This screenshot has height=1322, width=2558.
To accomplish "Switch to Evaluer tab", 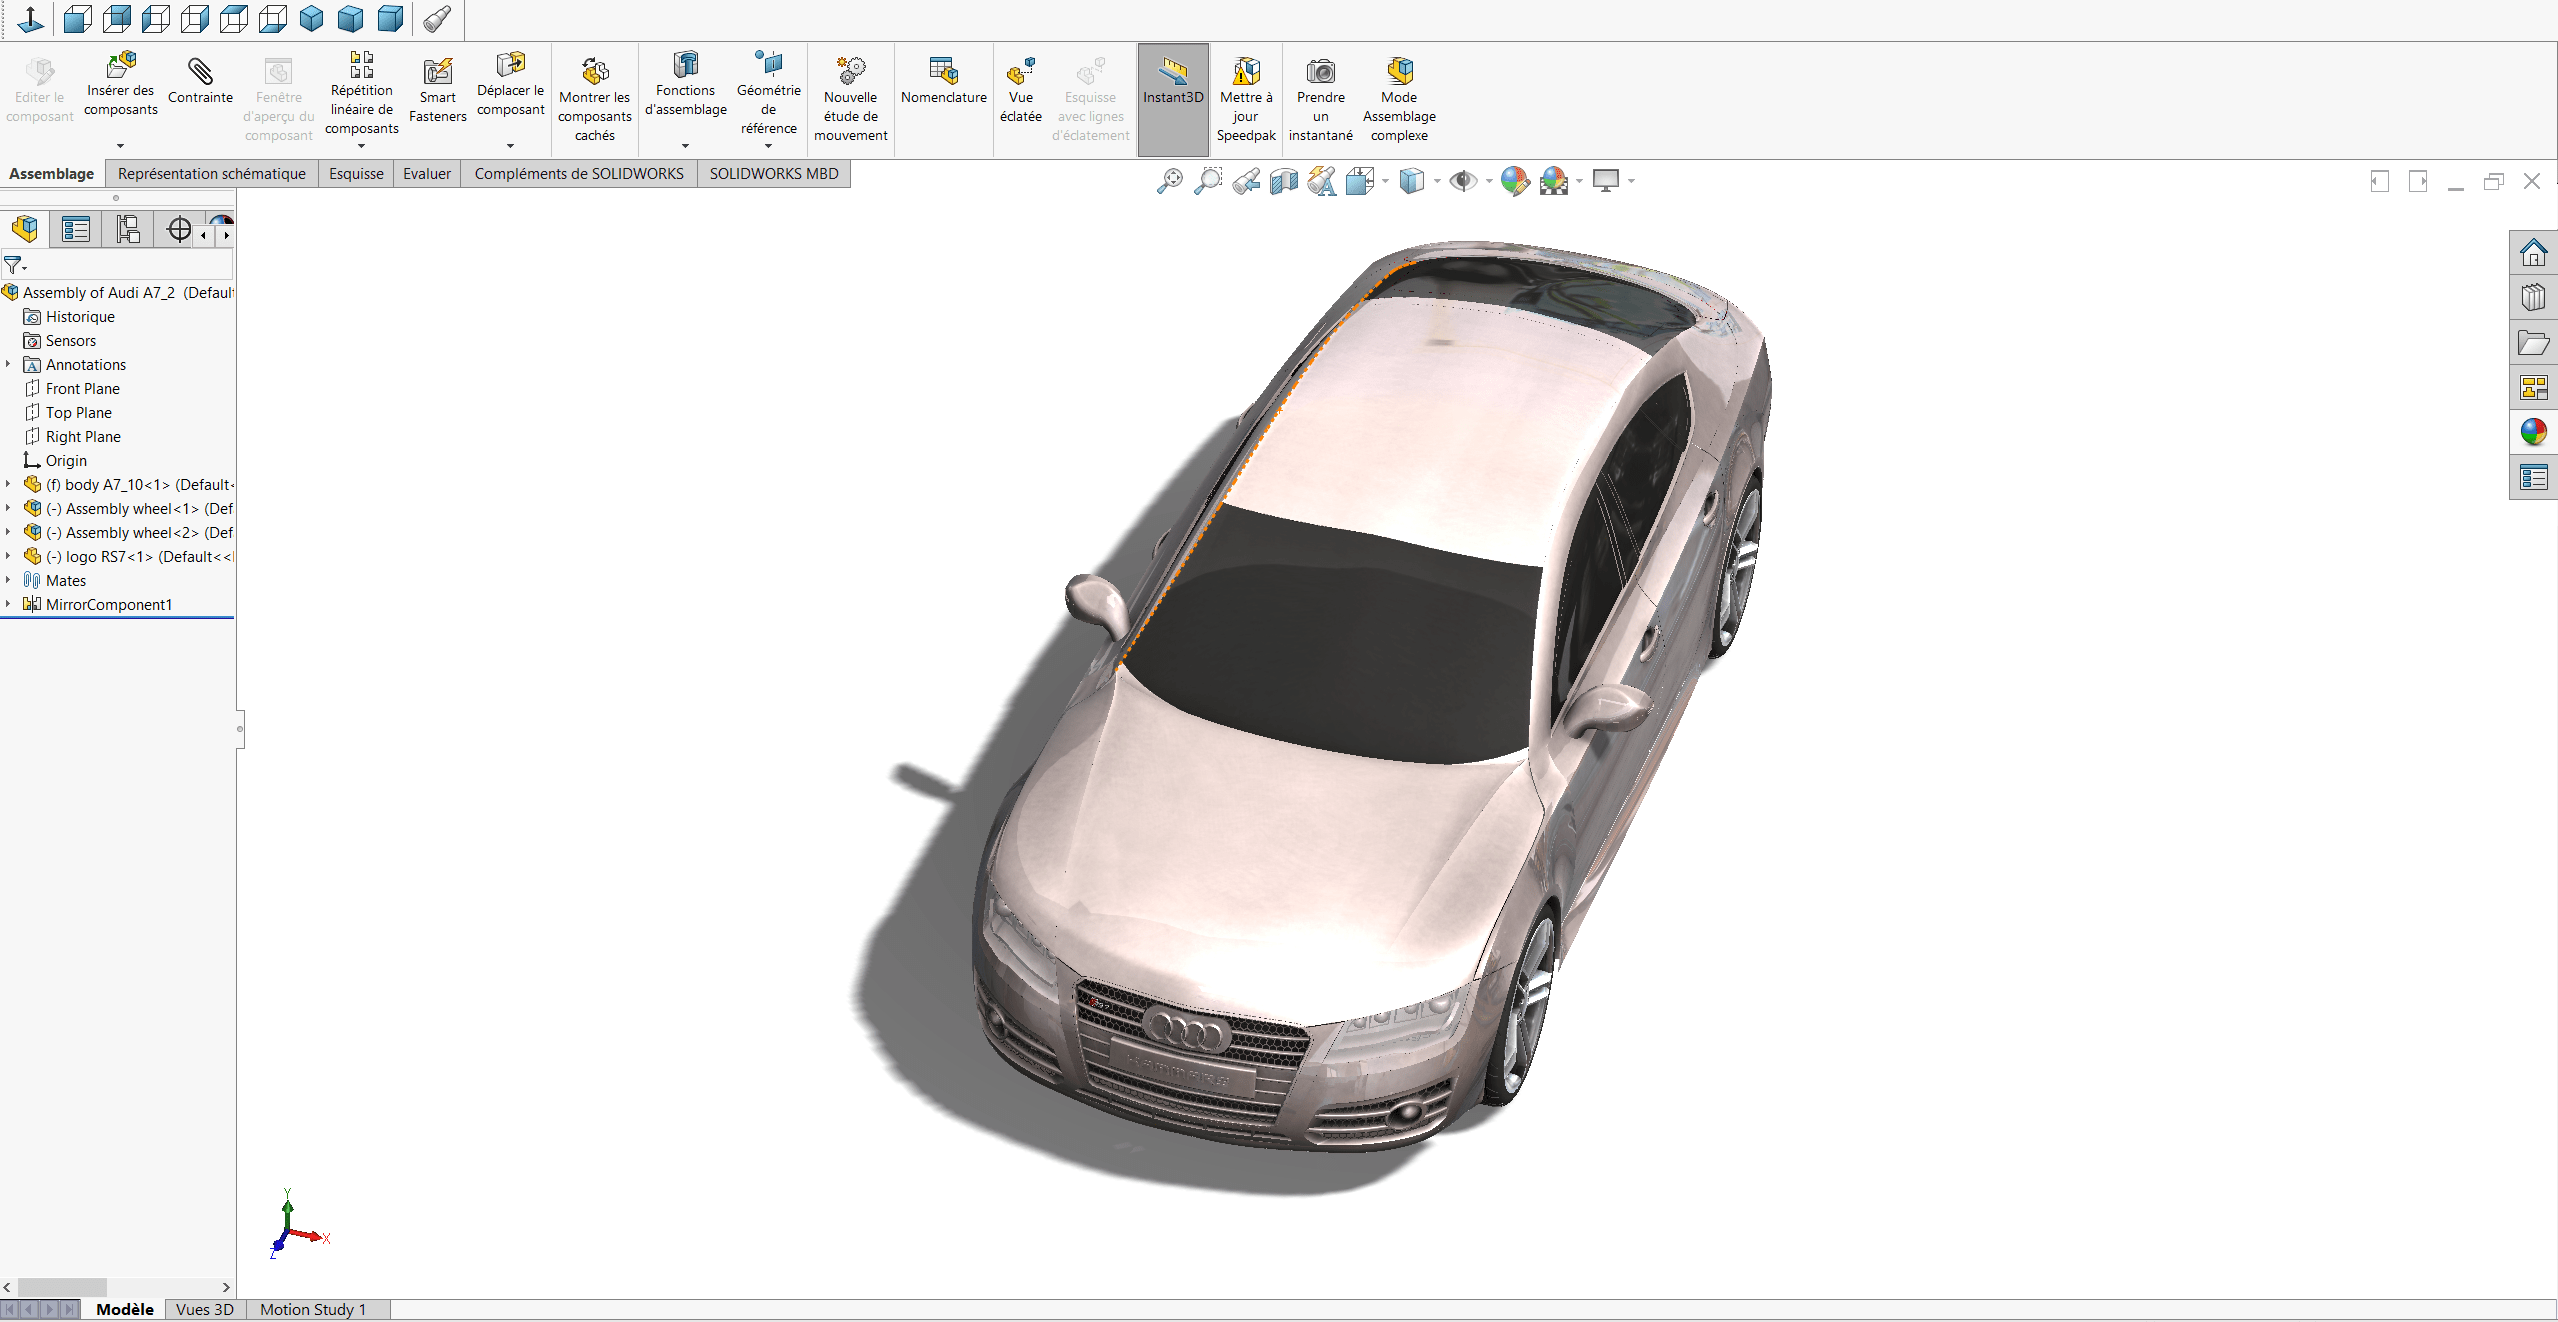I will pyautogui.click(x=427, y=174).
